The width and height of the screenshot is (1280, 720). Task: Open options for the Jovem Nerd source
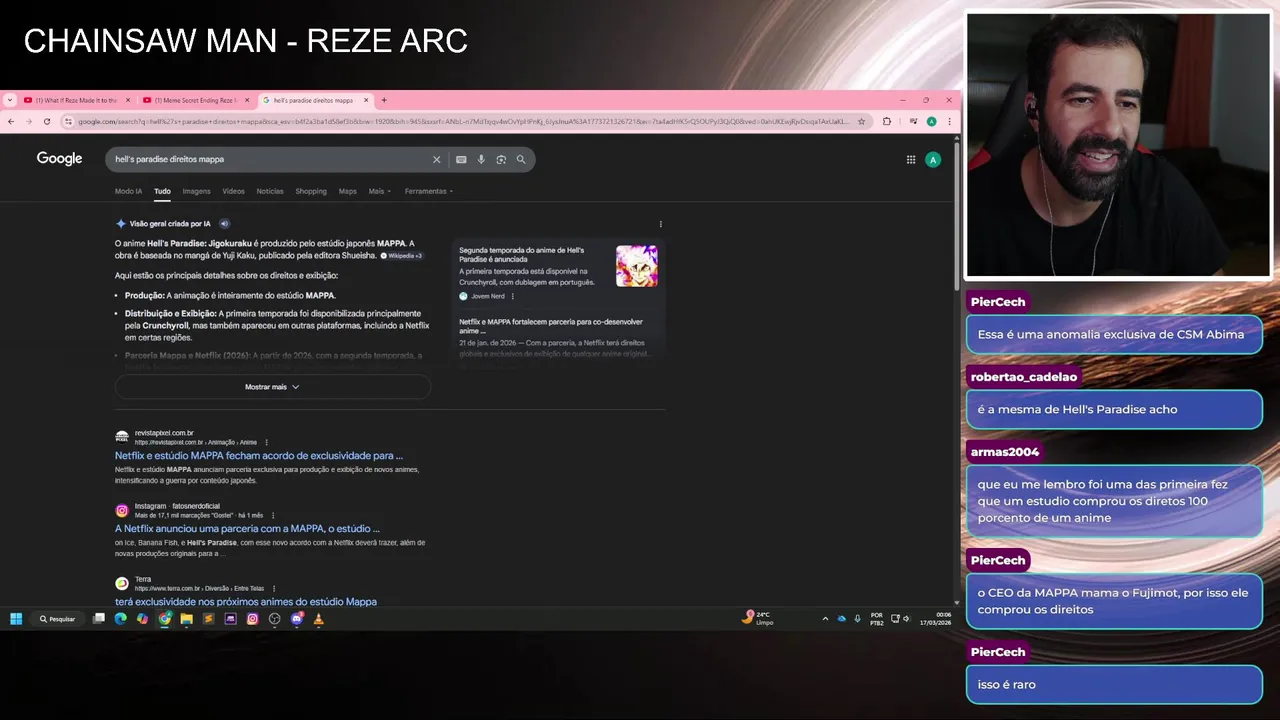coord(513,296)
